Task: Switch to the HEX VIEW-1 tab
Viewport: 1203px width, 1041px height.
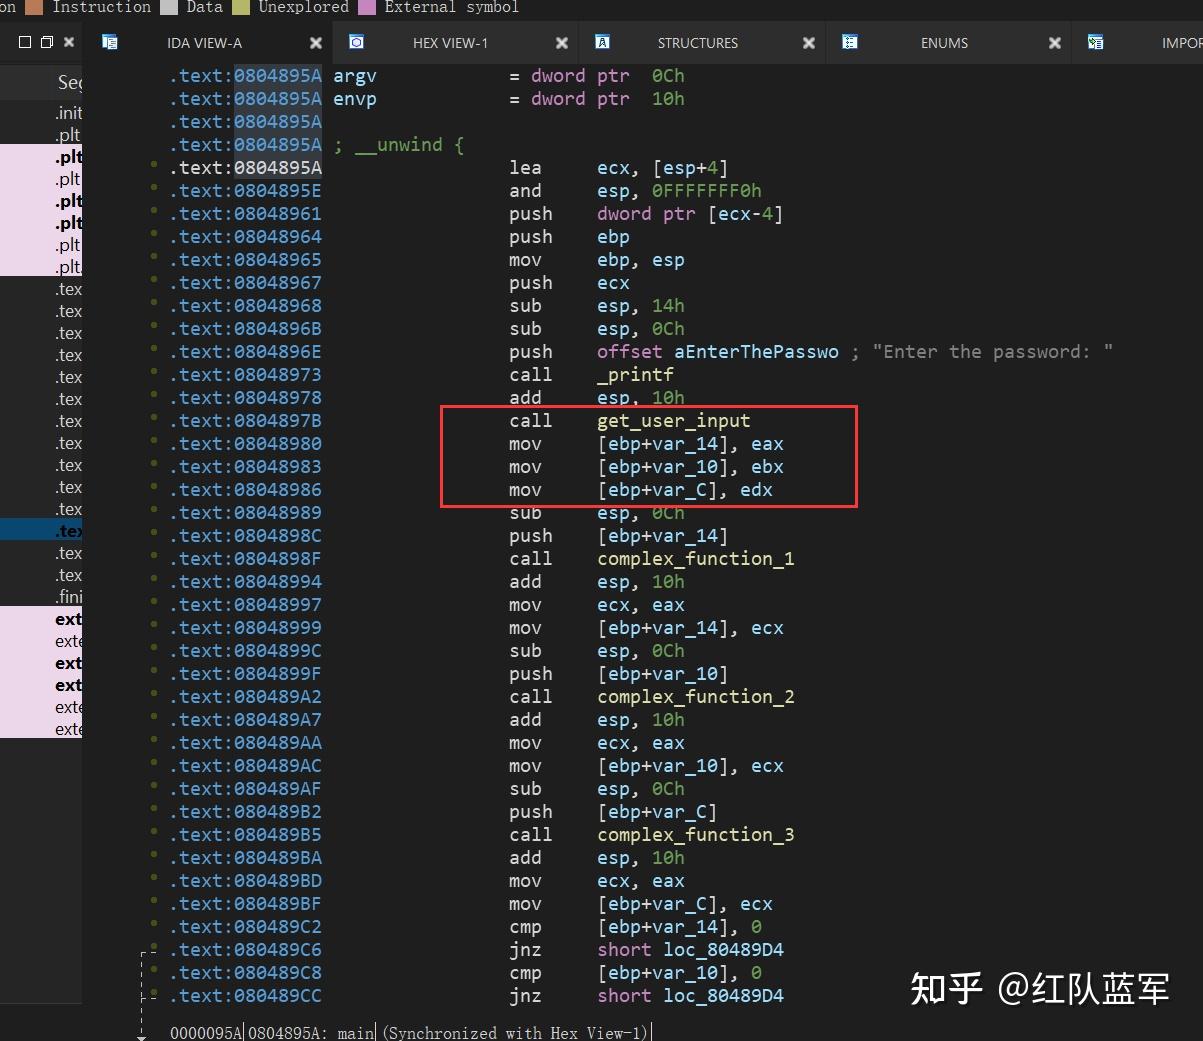Action: [x=450, y=43]
